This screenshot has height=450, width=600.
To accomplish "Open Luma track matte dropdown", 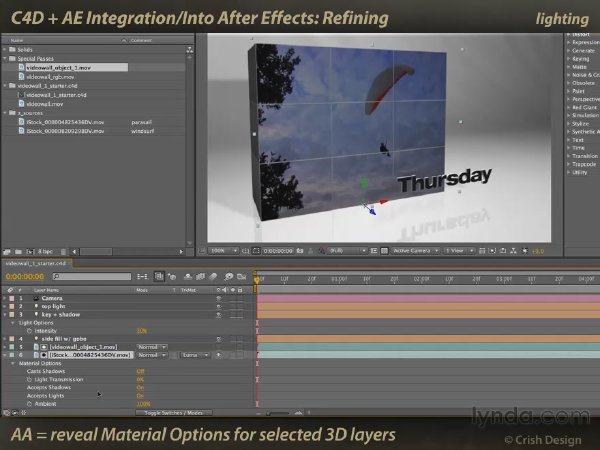I will click(x=195, y=355).
